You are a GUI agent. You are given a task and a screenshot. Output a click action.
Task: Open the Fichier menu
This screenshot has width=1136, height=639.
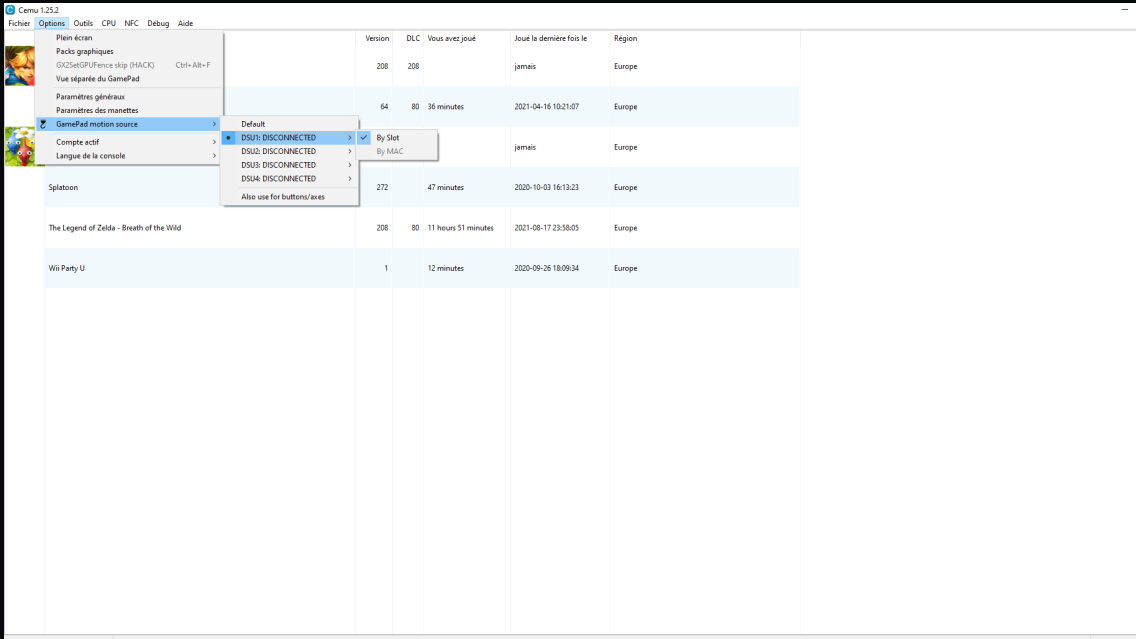click(x=19, y=23)
